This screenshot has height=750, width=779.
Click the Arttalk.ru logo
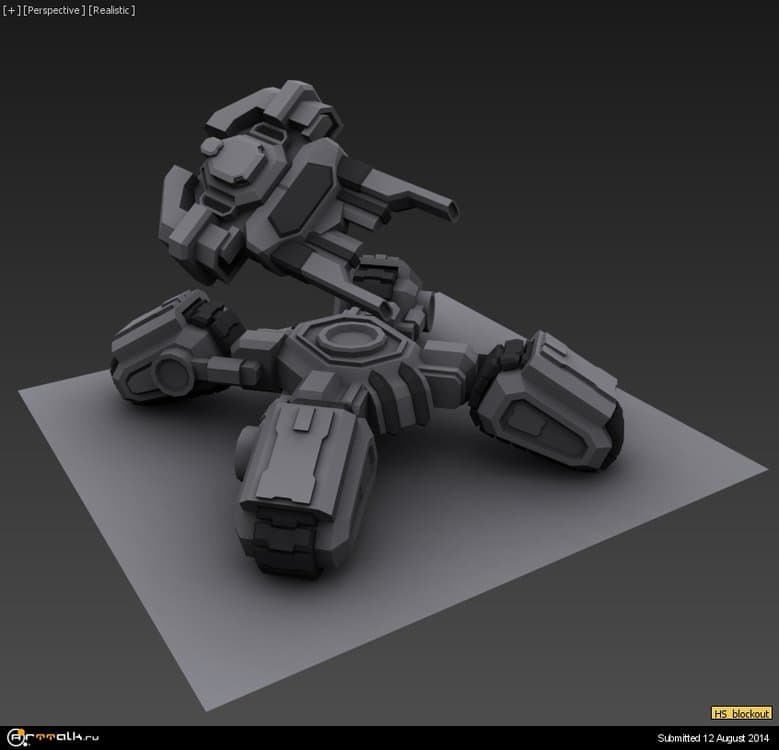[x=53, y=738]
